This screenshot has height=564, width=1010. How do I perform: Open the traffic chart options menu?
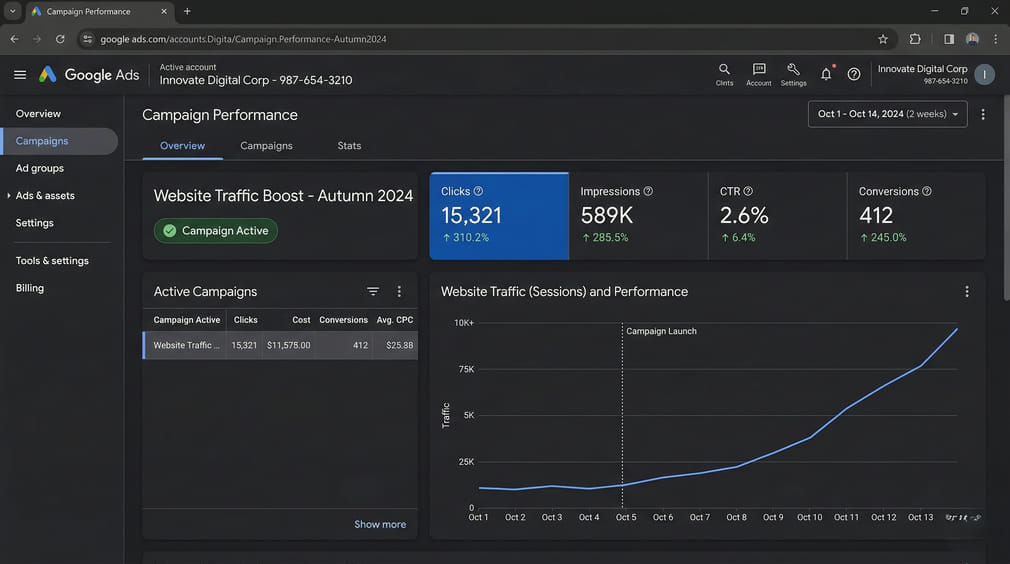tap(967, 292)
